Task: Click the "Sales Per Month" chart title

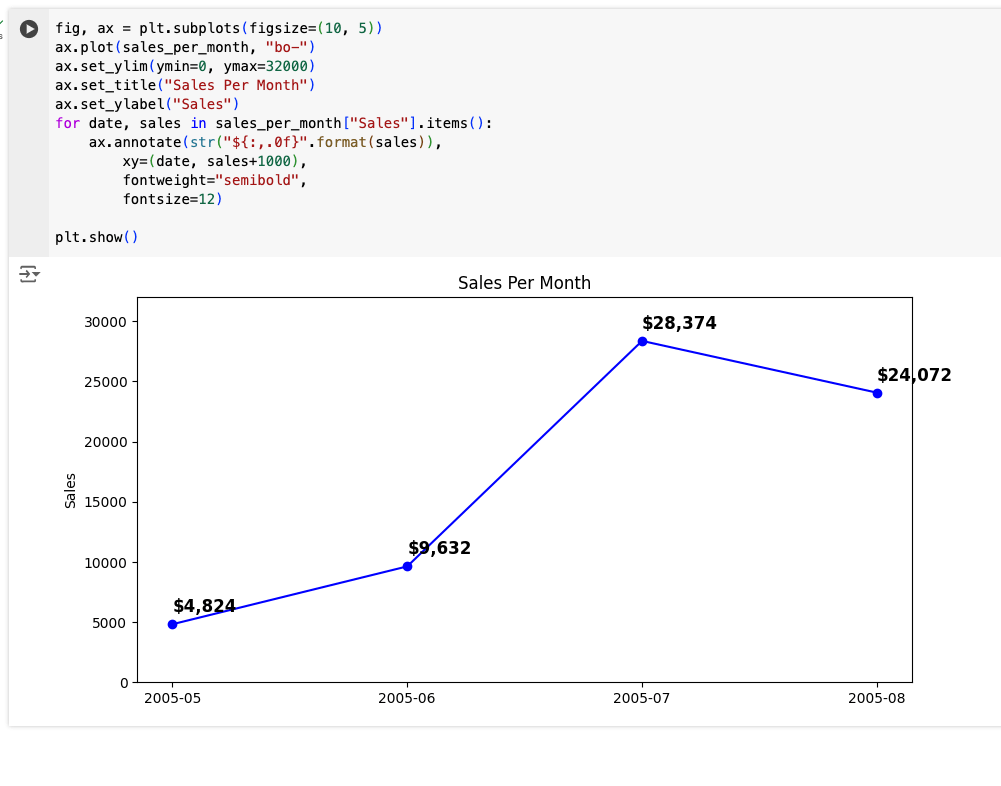Action: [524, 283]
